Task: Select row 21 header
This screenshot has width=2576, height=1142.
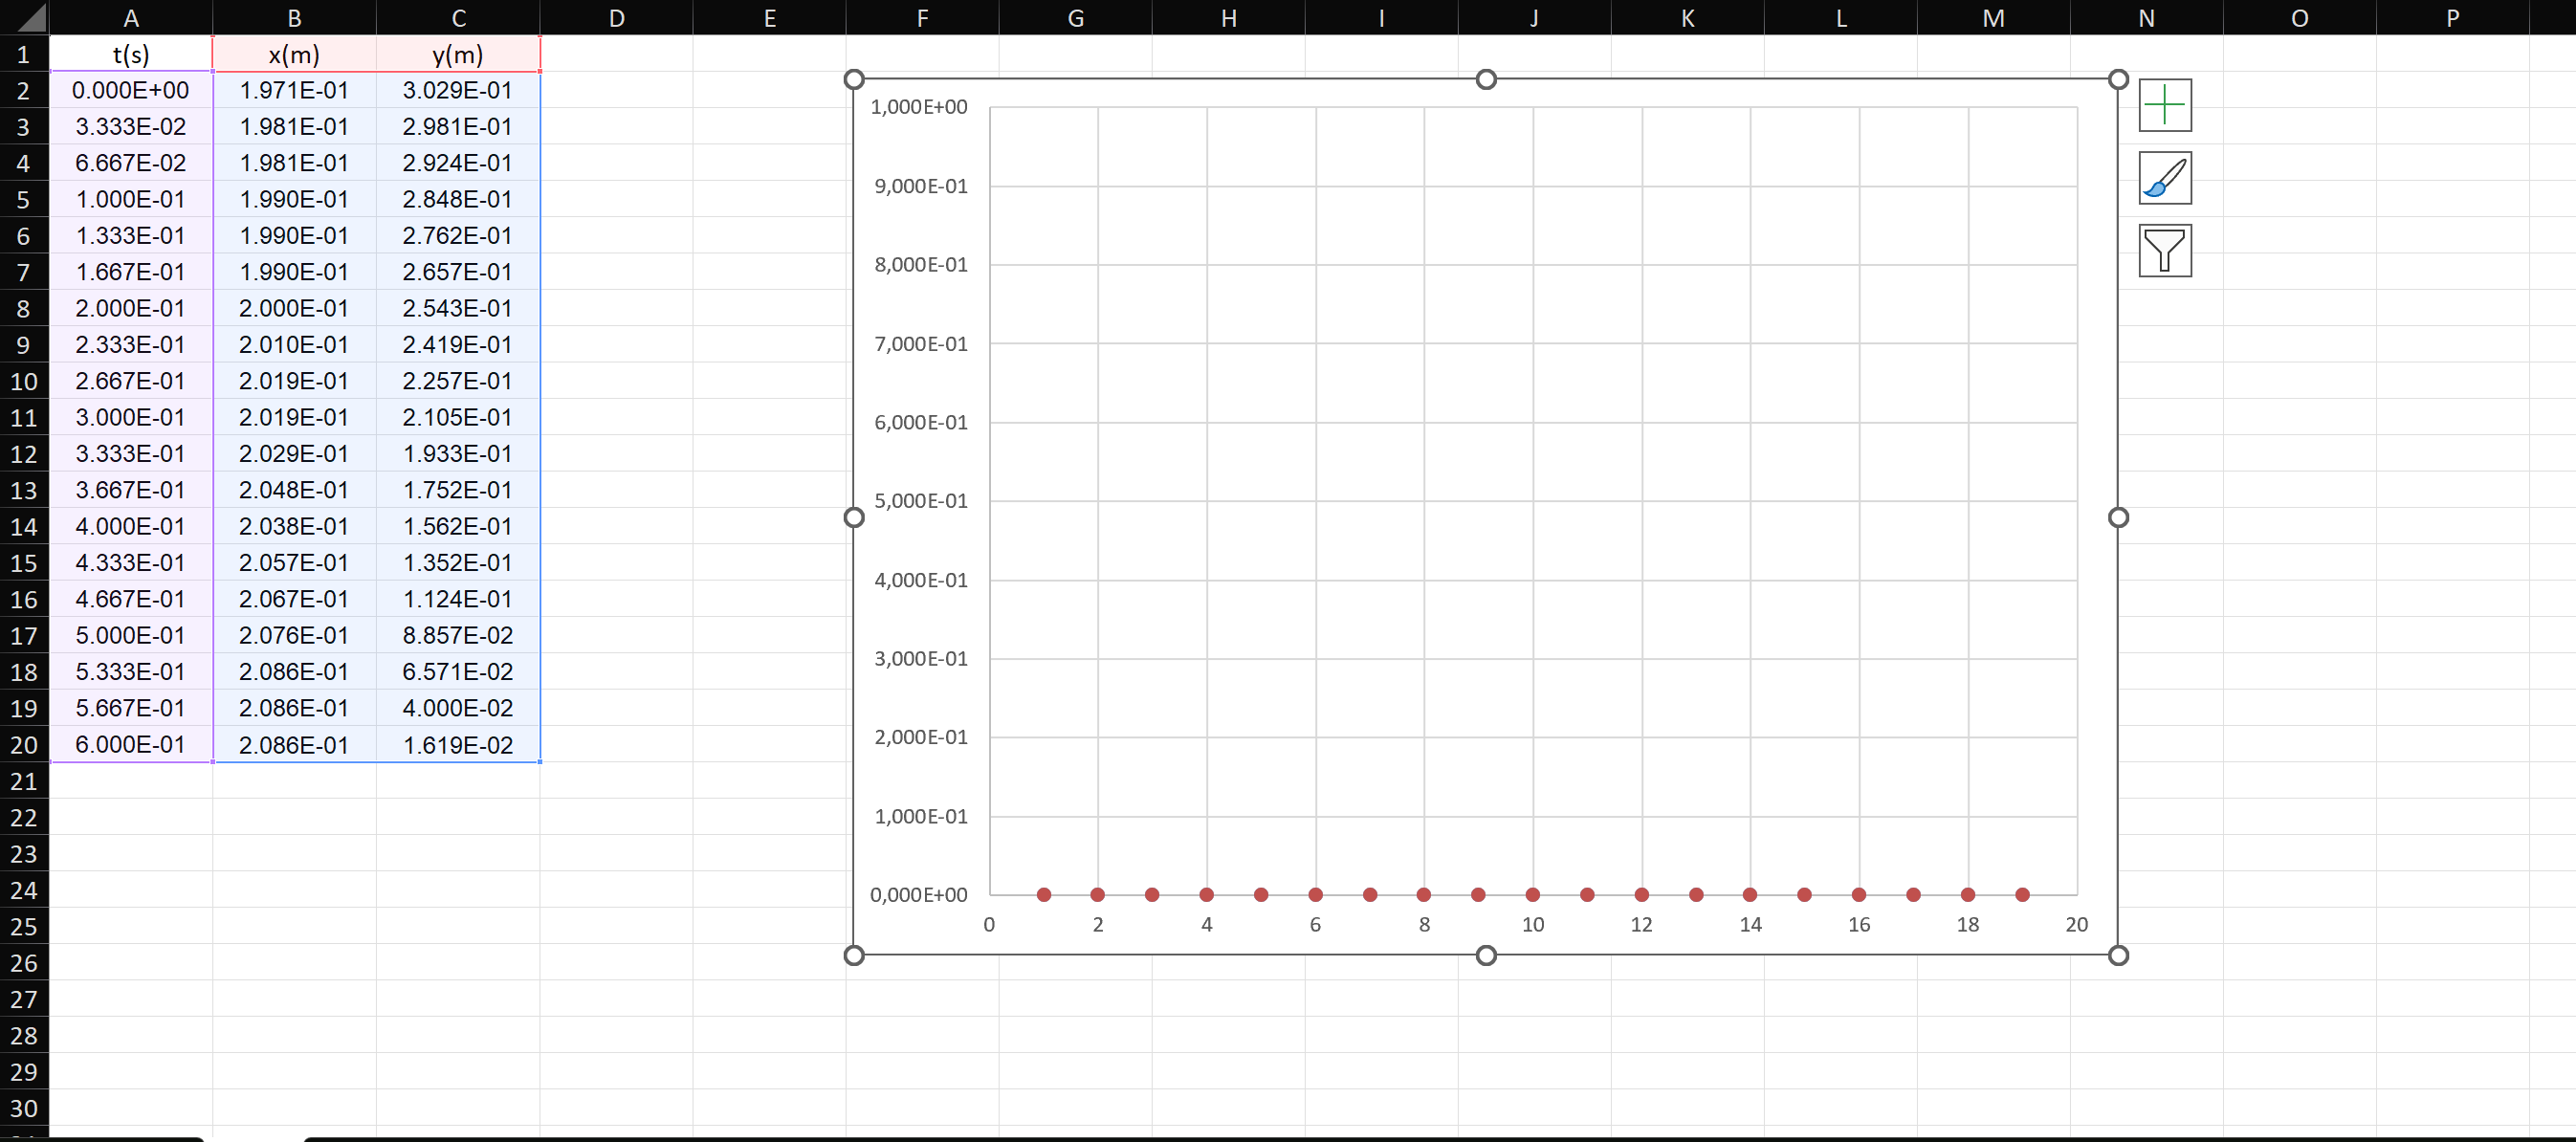Action: point(24,781)
